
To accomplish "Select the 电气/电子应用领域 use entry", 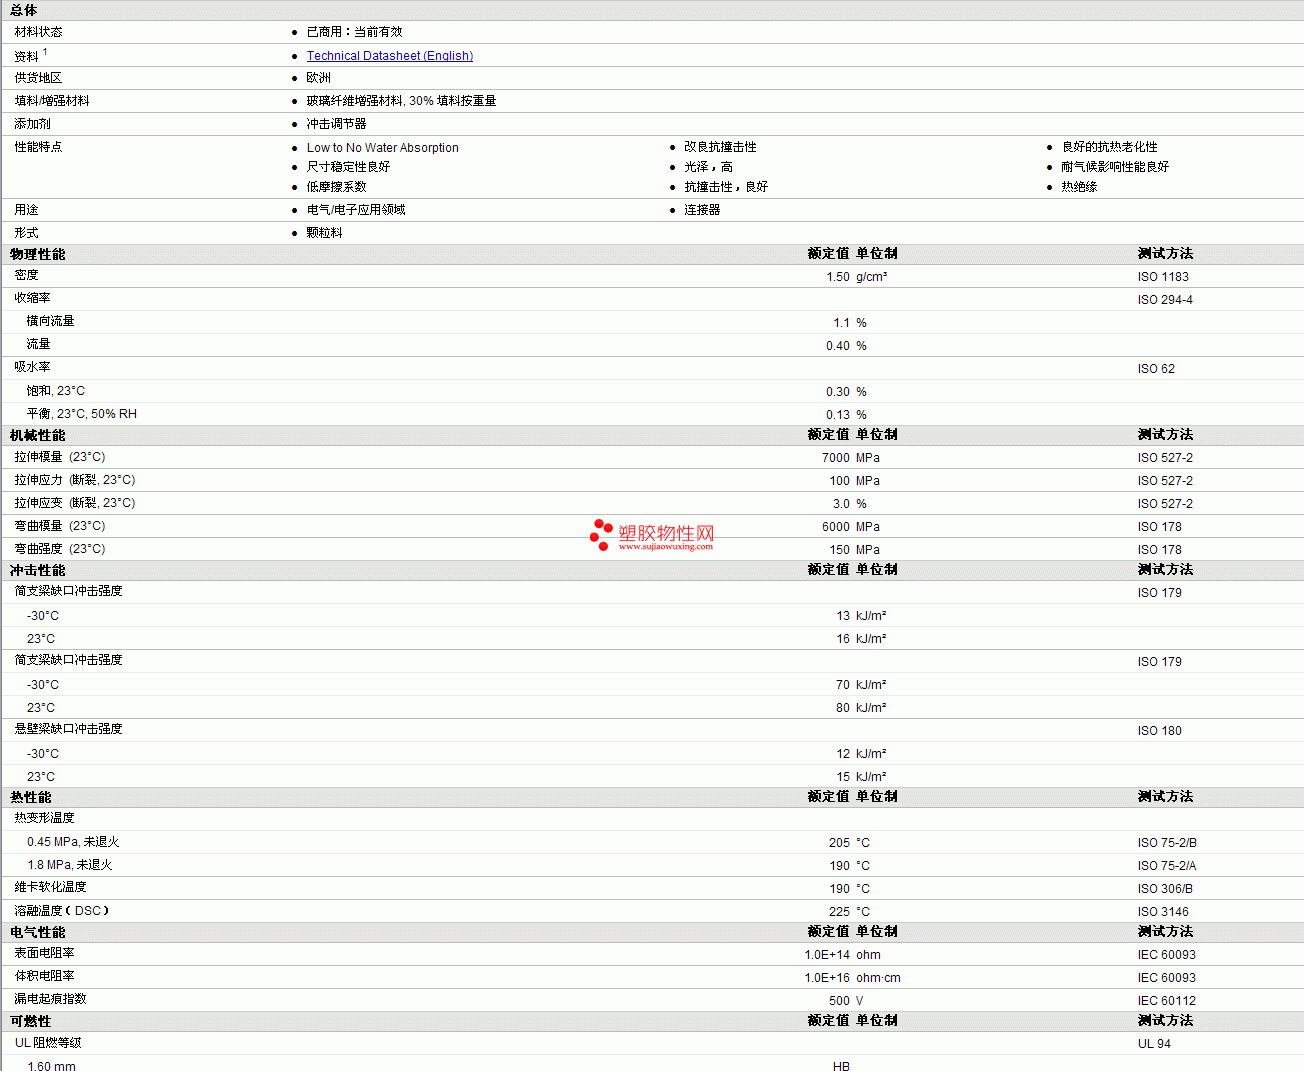I will click(356, 210).
